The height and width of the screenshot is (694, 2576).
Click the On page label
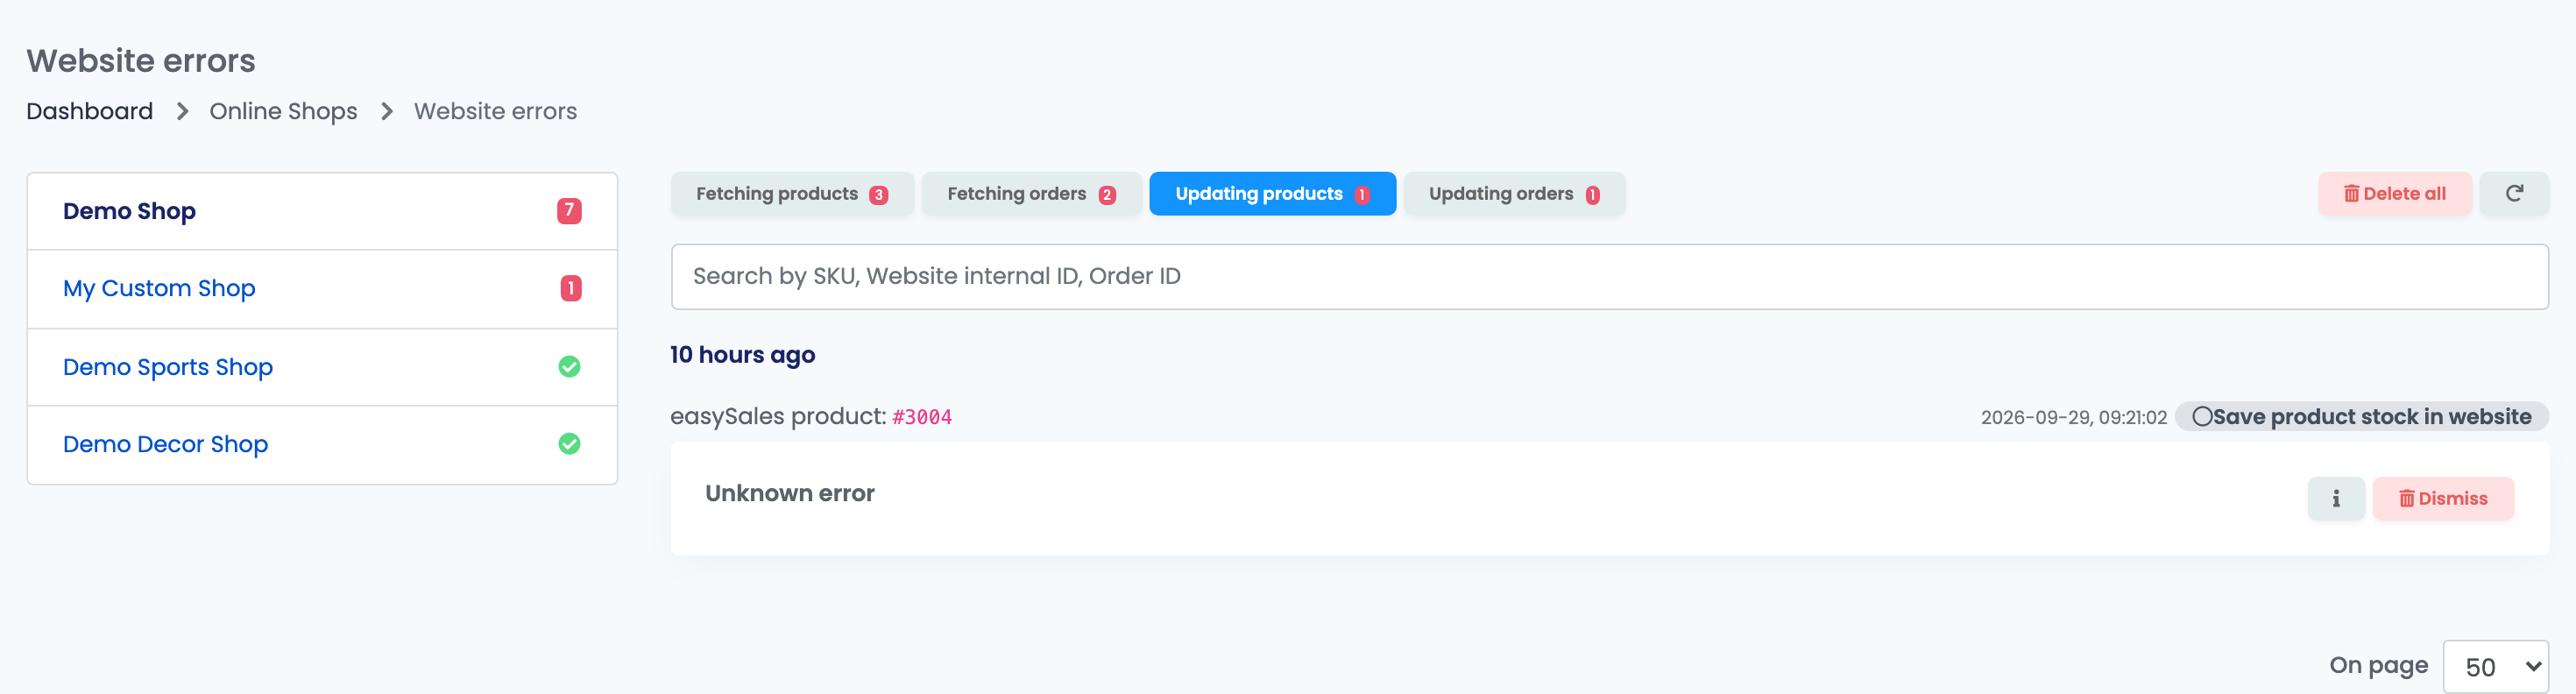pos(2378,665)
